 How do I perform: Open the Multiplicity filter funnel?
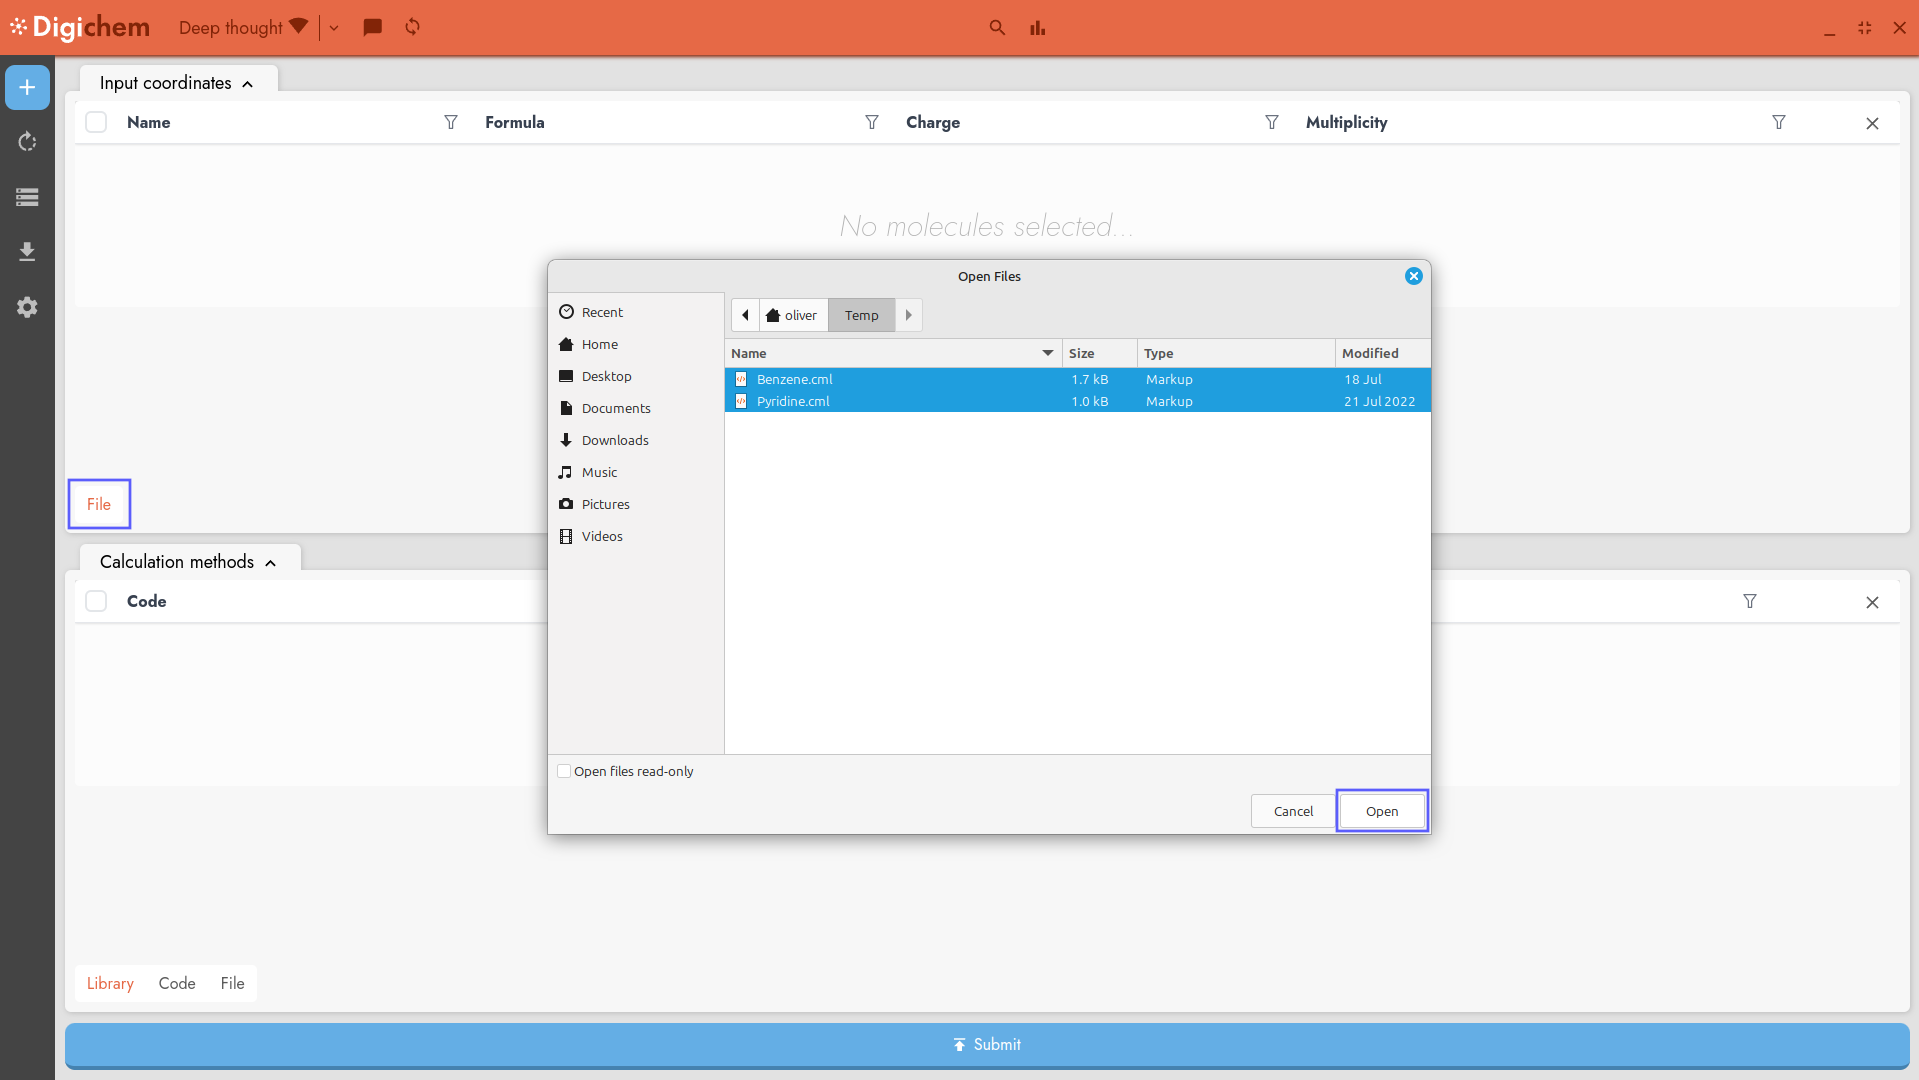point(1778,122)
